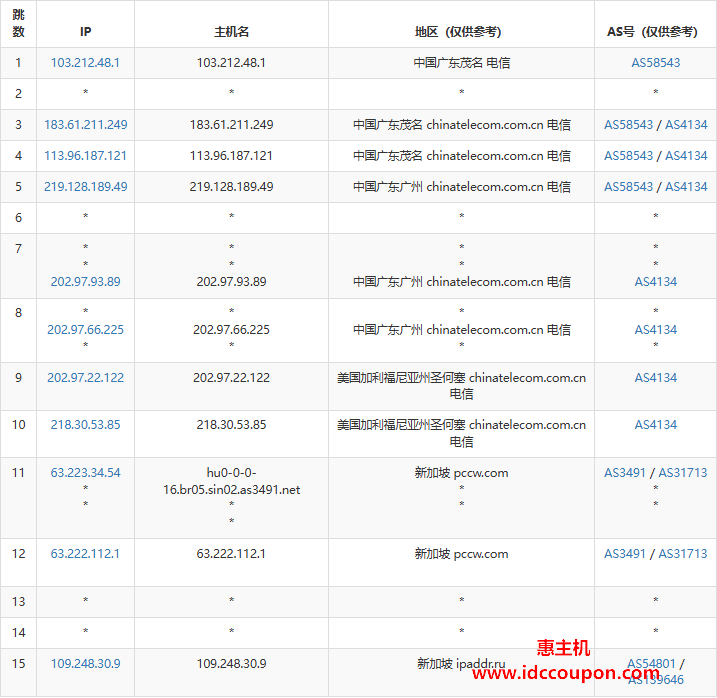Click AS4134 link in hop 7 row
The image size is (717, 698).
click(x=656, y=282)
